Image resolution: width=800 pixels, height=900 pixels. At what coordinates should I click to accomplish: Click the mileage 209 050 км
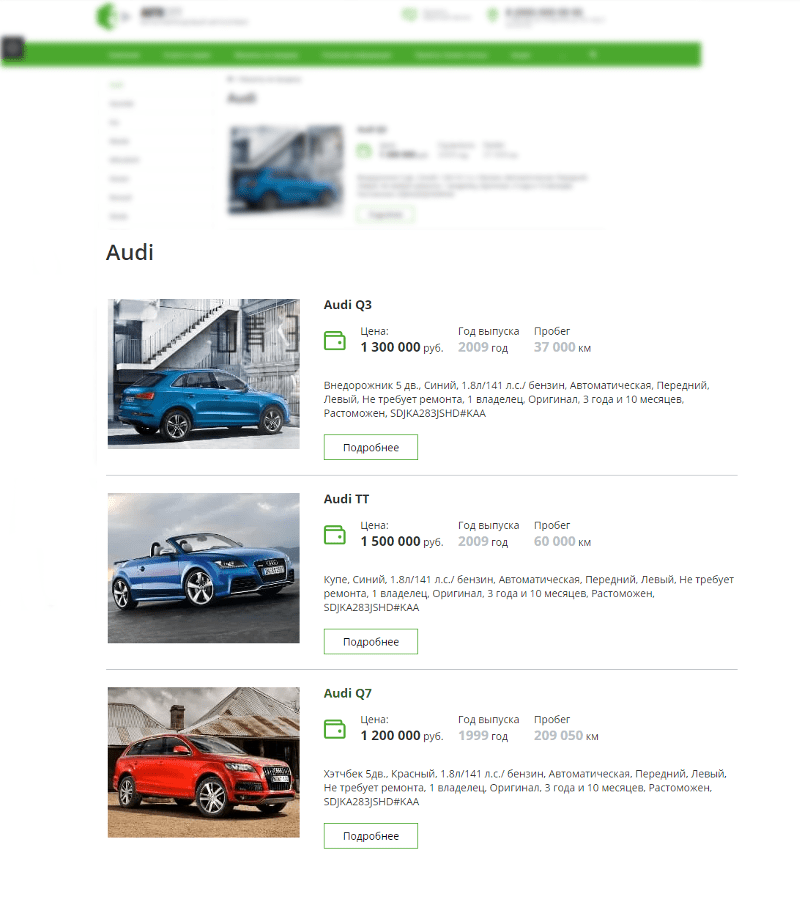pos(566,736)
